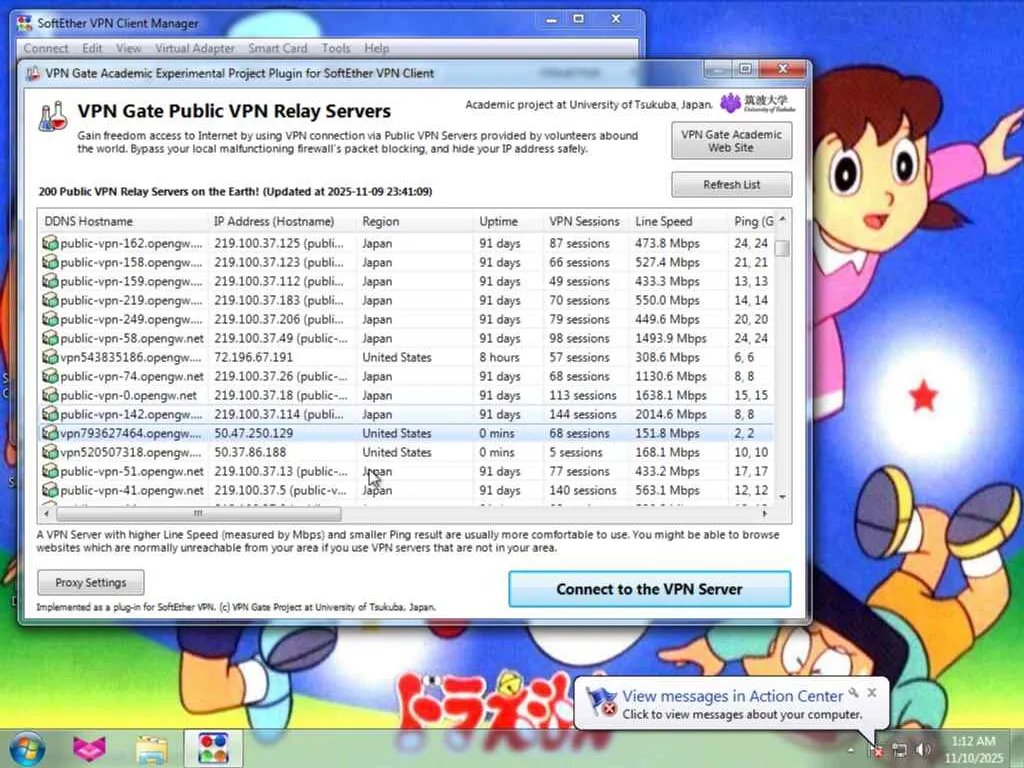Click the 2014.6 Mbps line speed cell

tap(671, 414)
